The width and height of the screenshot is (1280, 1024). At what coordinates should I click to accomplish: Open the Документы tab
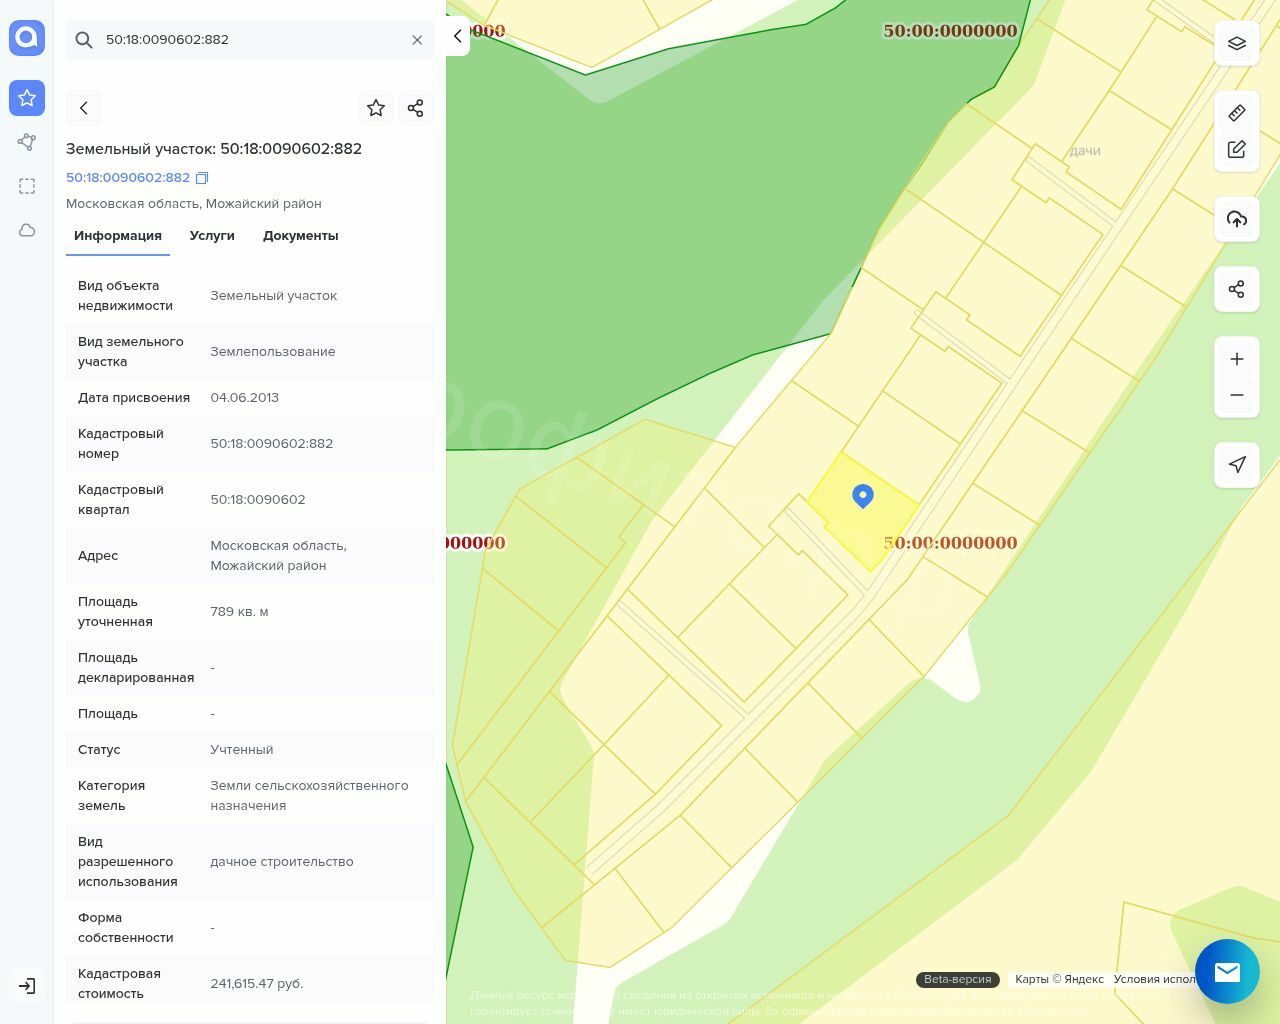tap(300, 236)
